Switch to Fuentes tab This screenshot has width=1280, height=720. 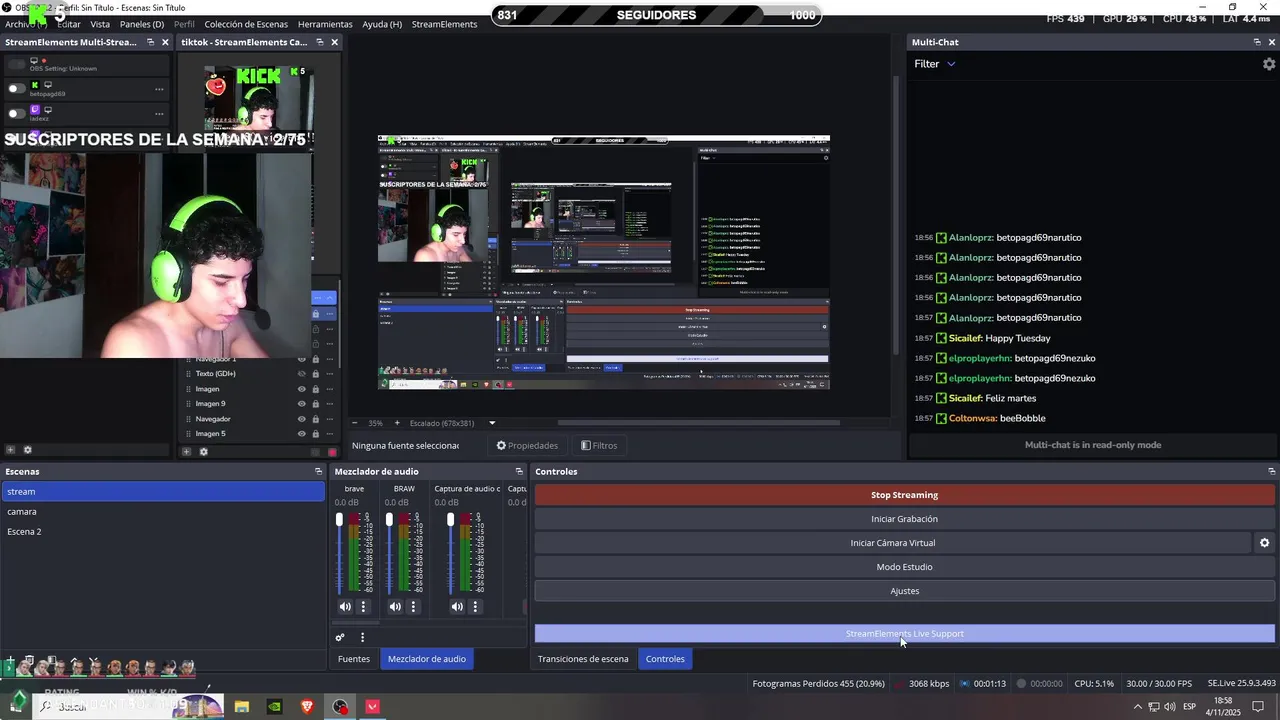pyautogui.click(x=354, y=659)
